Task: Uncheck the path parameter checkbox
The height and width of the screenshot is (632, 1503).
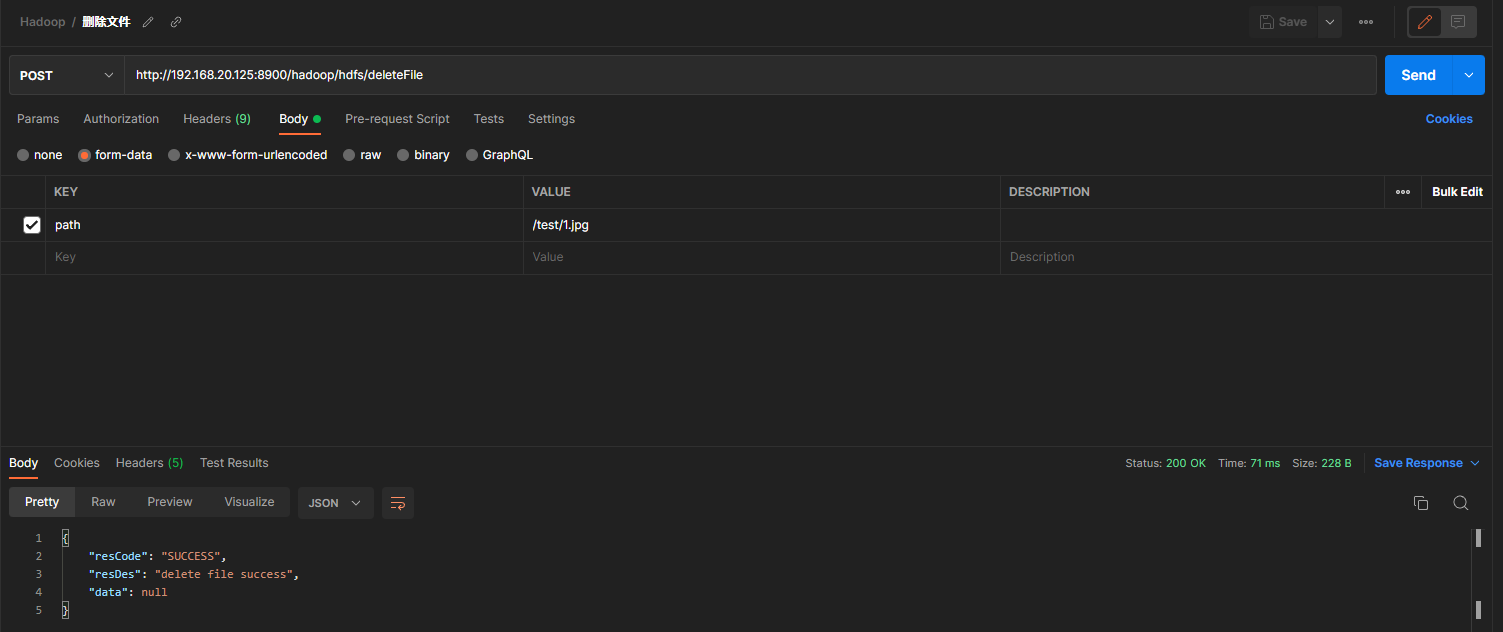Action: [x=32, y=225]
